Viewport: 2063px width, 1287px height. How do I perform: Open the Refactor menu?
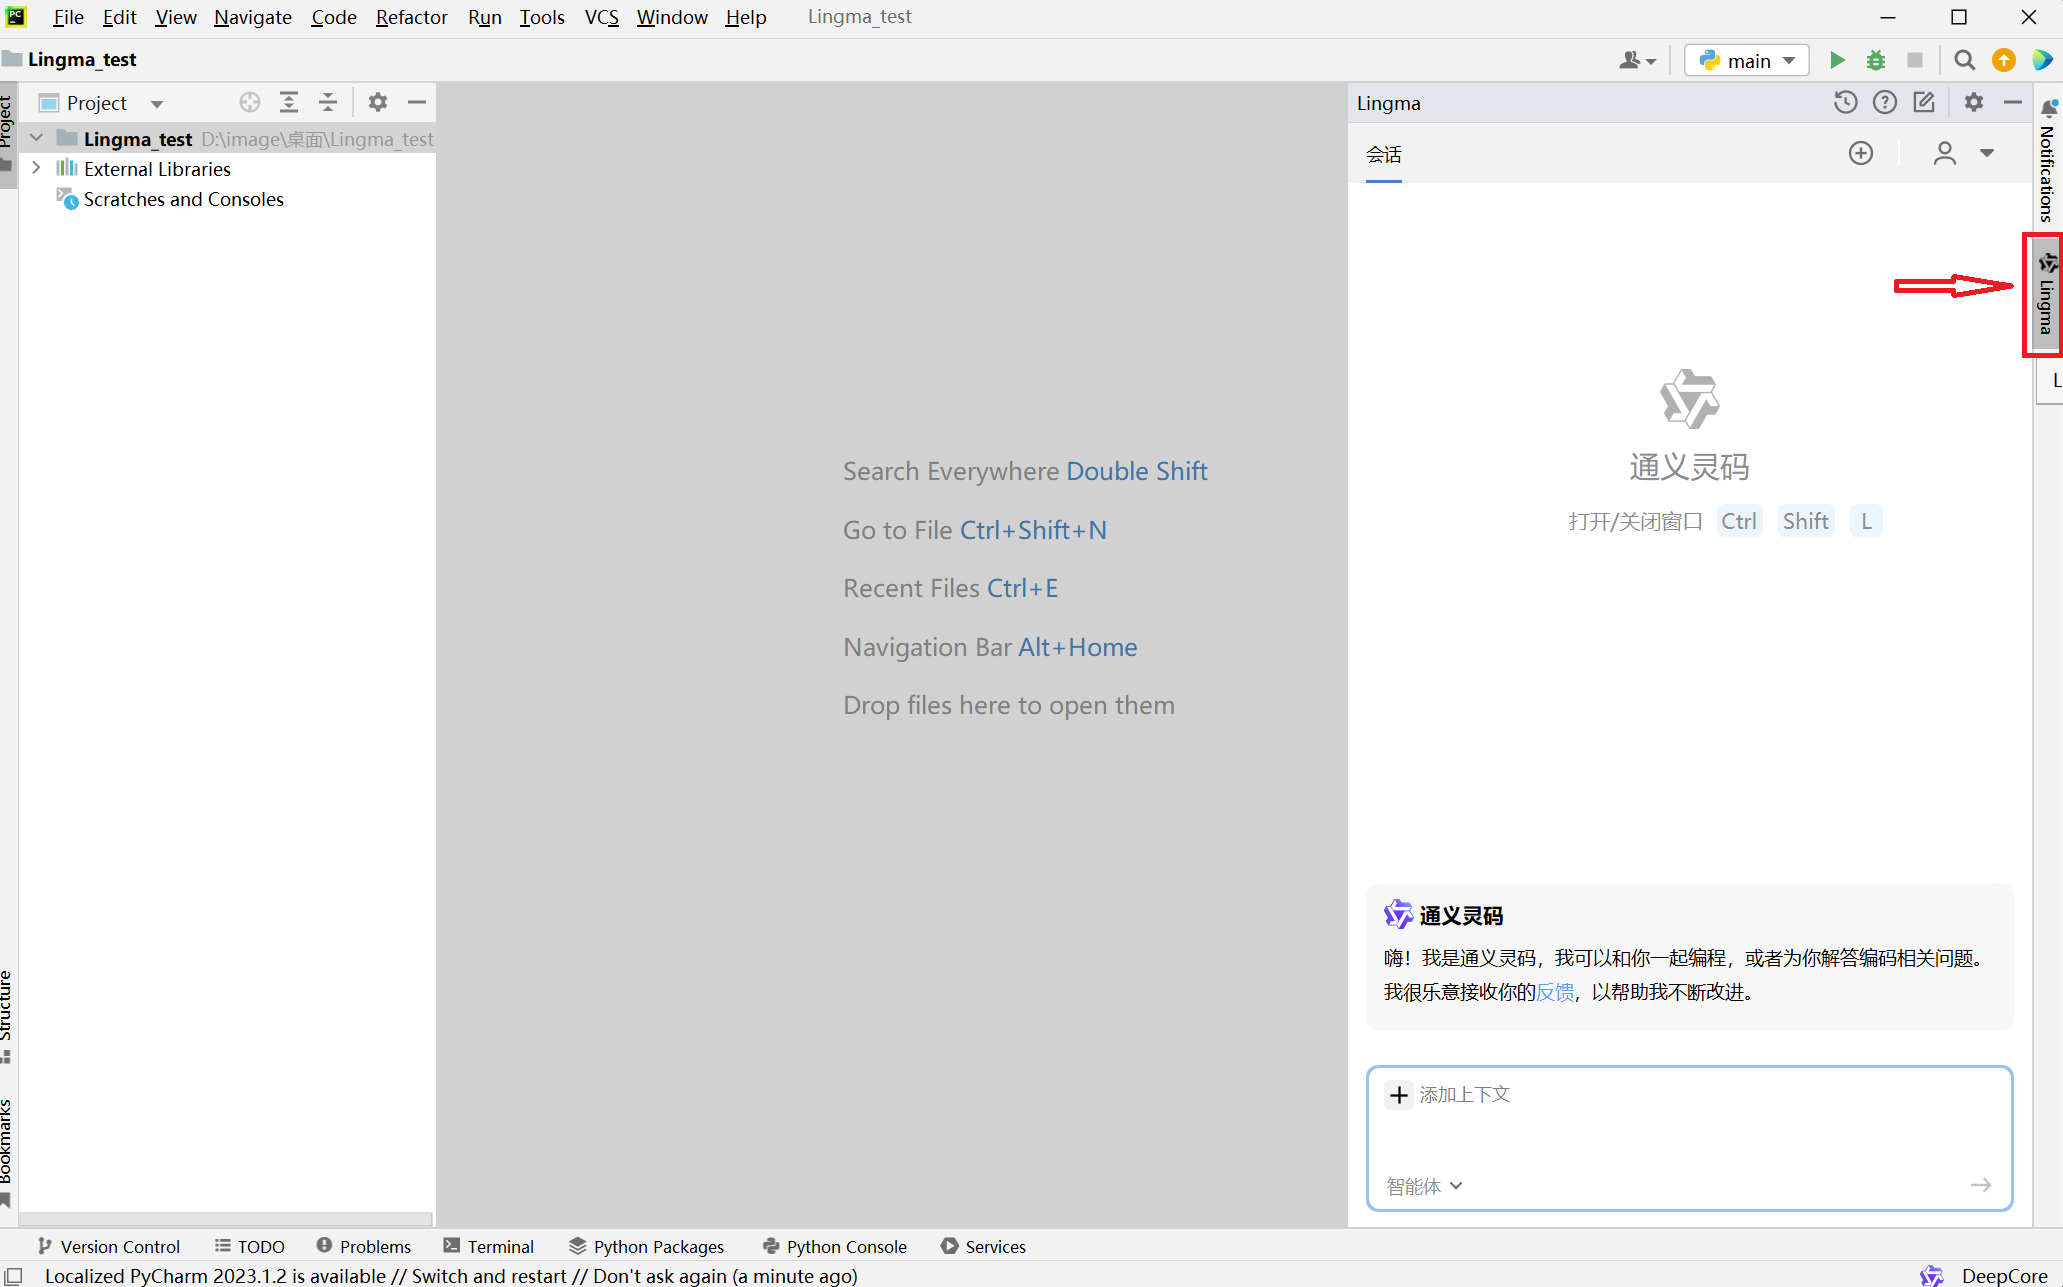click(411, 17)
